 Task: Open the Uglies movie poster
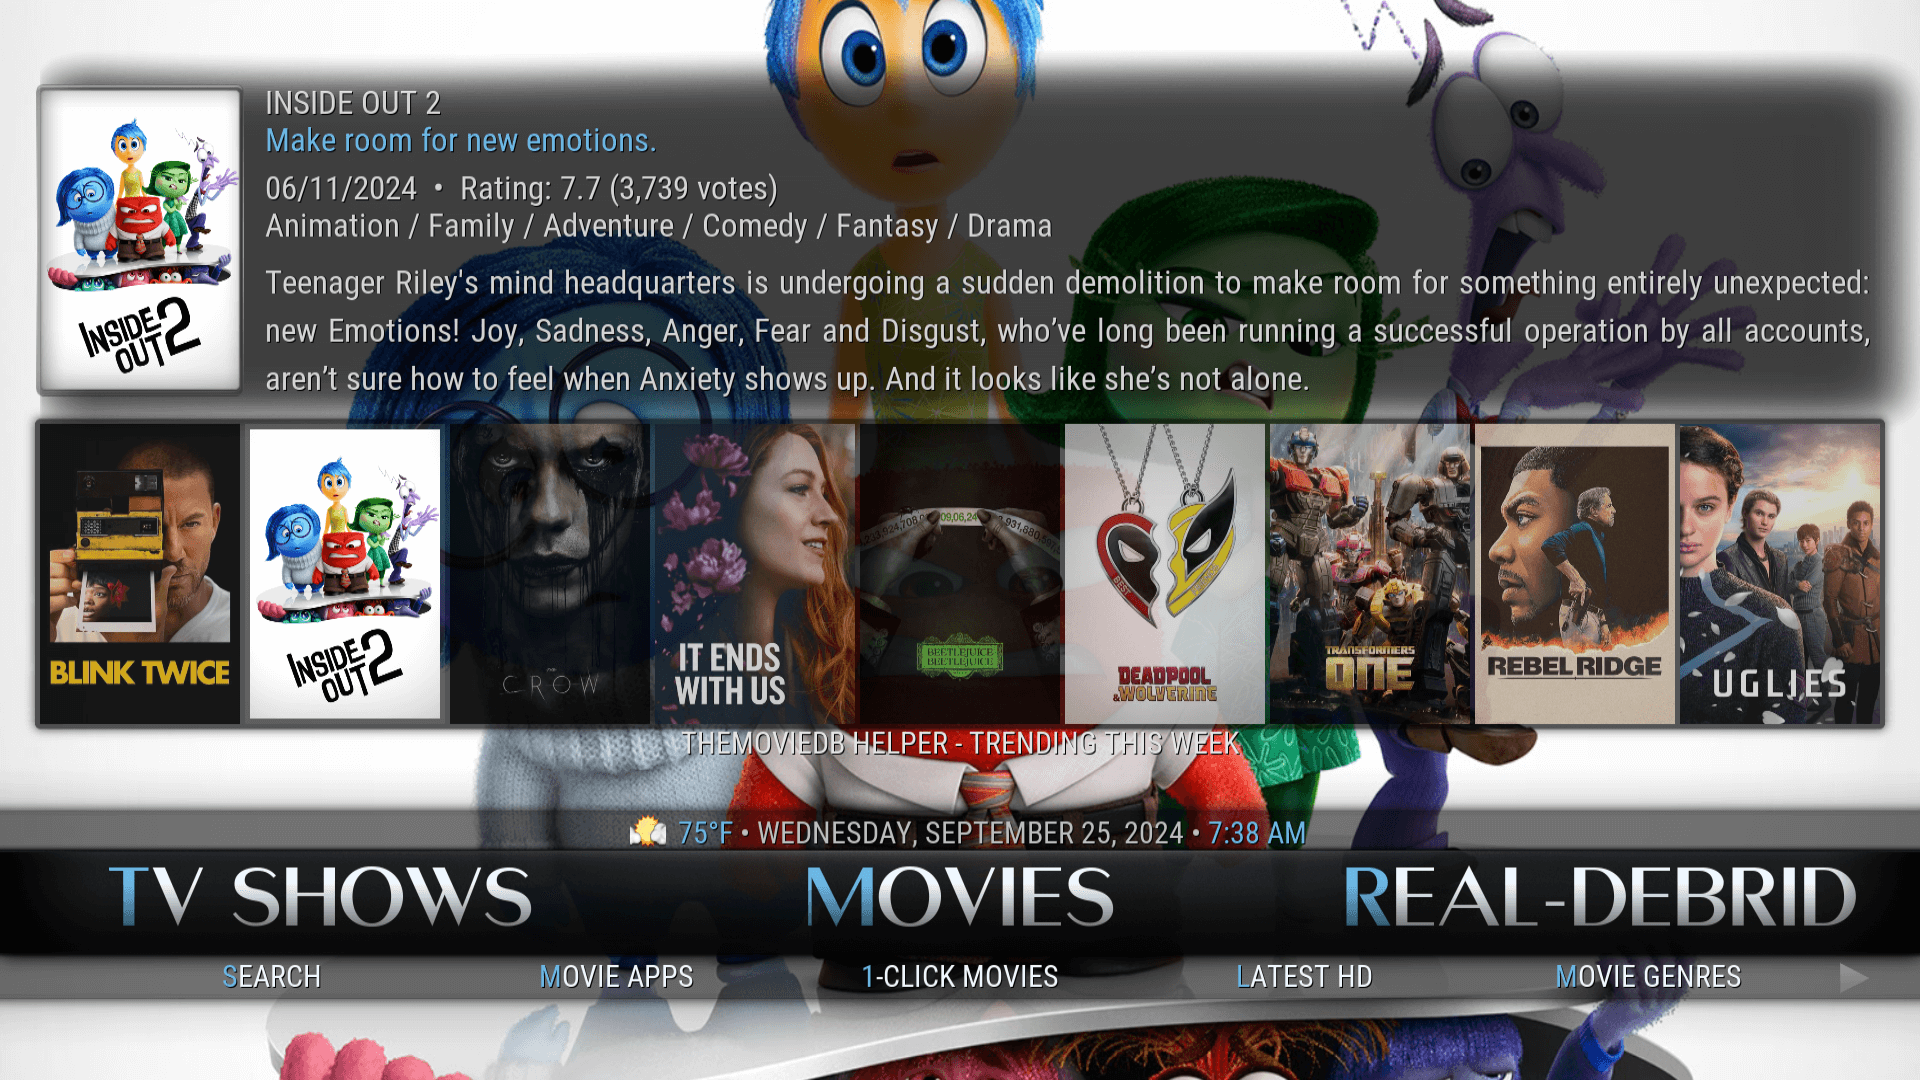pos(1780,574)
